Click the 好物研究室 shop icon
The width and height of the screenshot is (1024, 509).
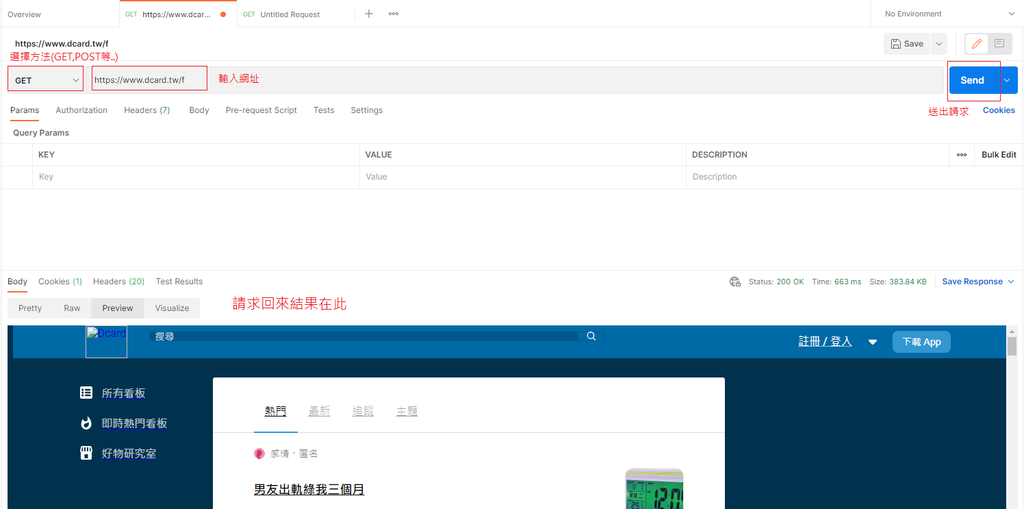point(86,453)
